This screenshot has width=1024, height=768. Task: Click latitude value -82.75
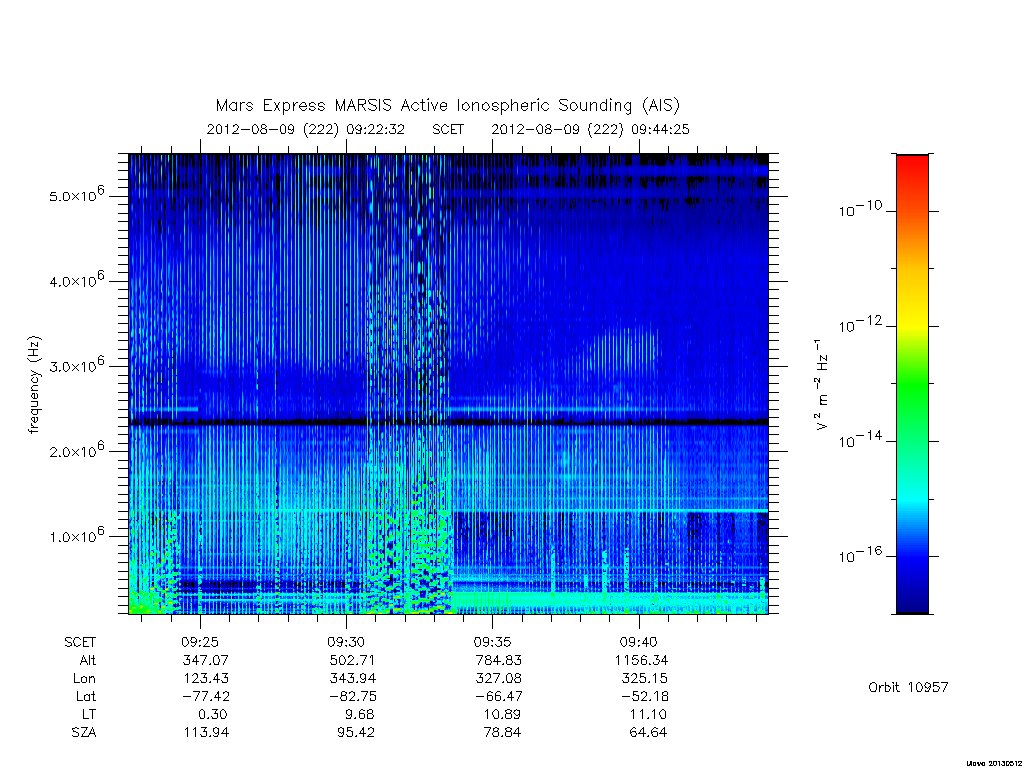point(352,696)
